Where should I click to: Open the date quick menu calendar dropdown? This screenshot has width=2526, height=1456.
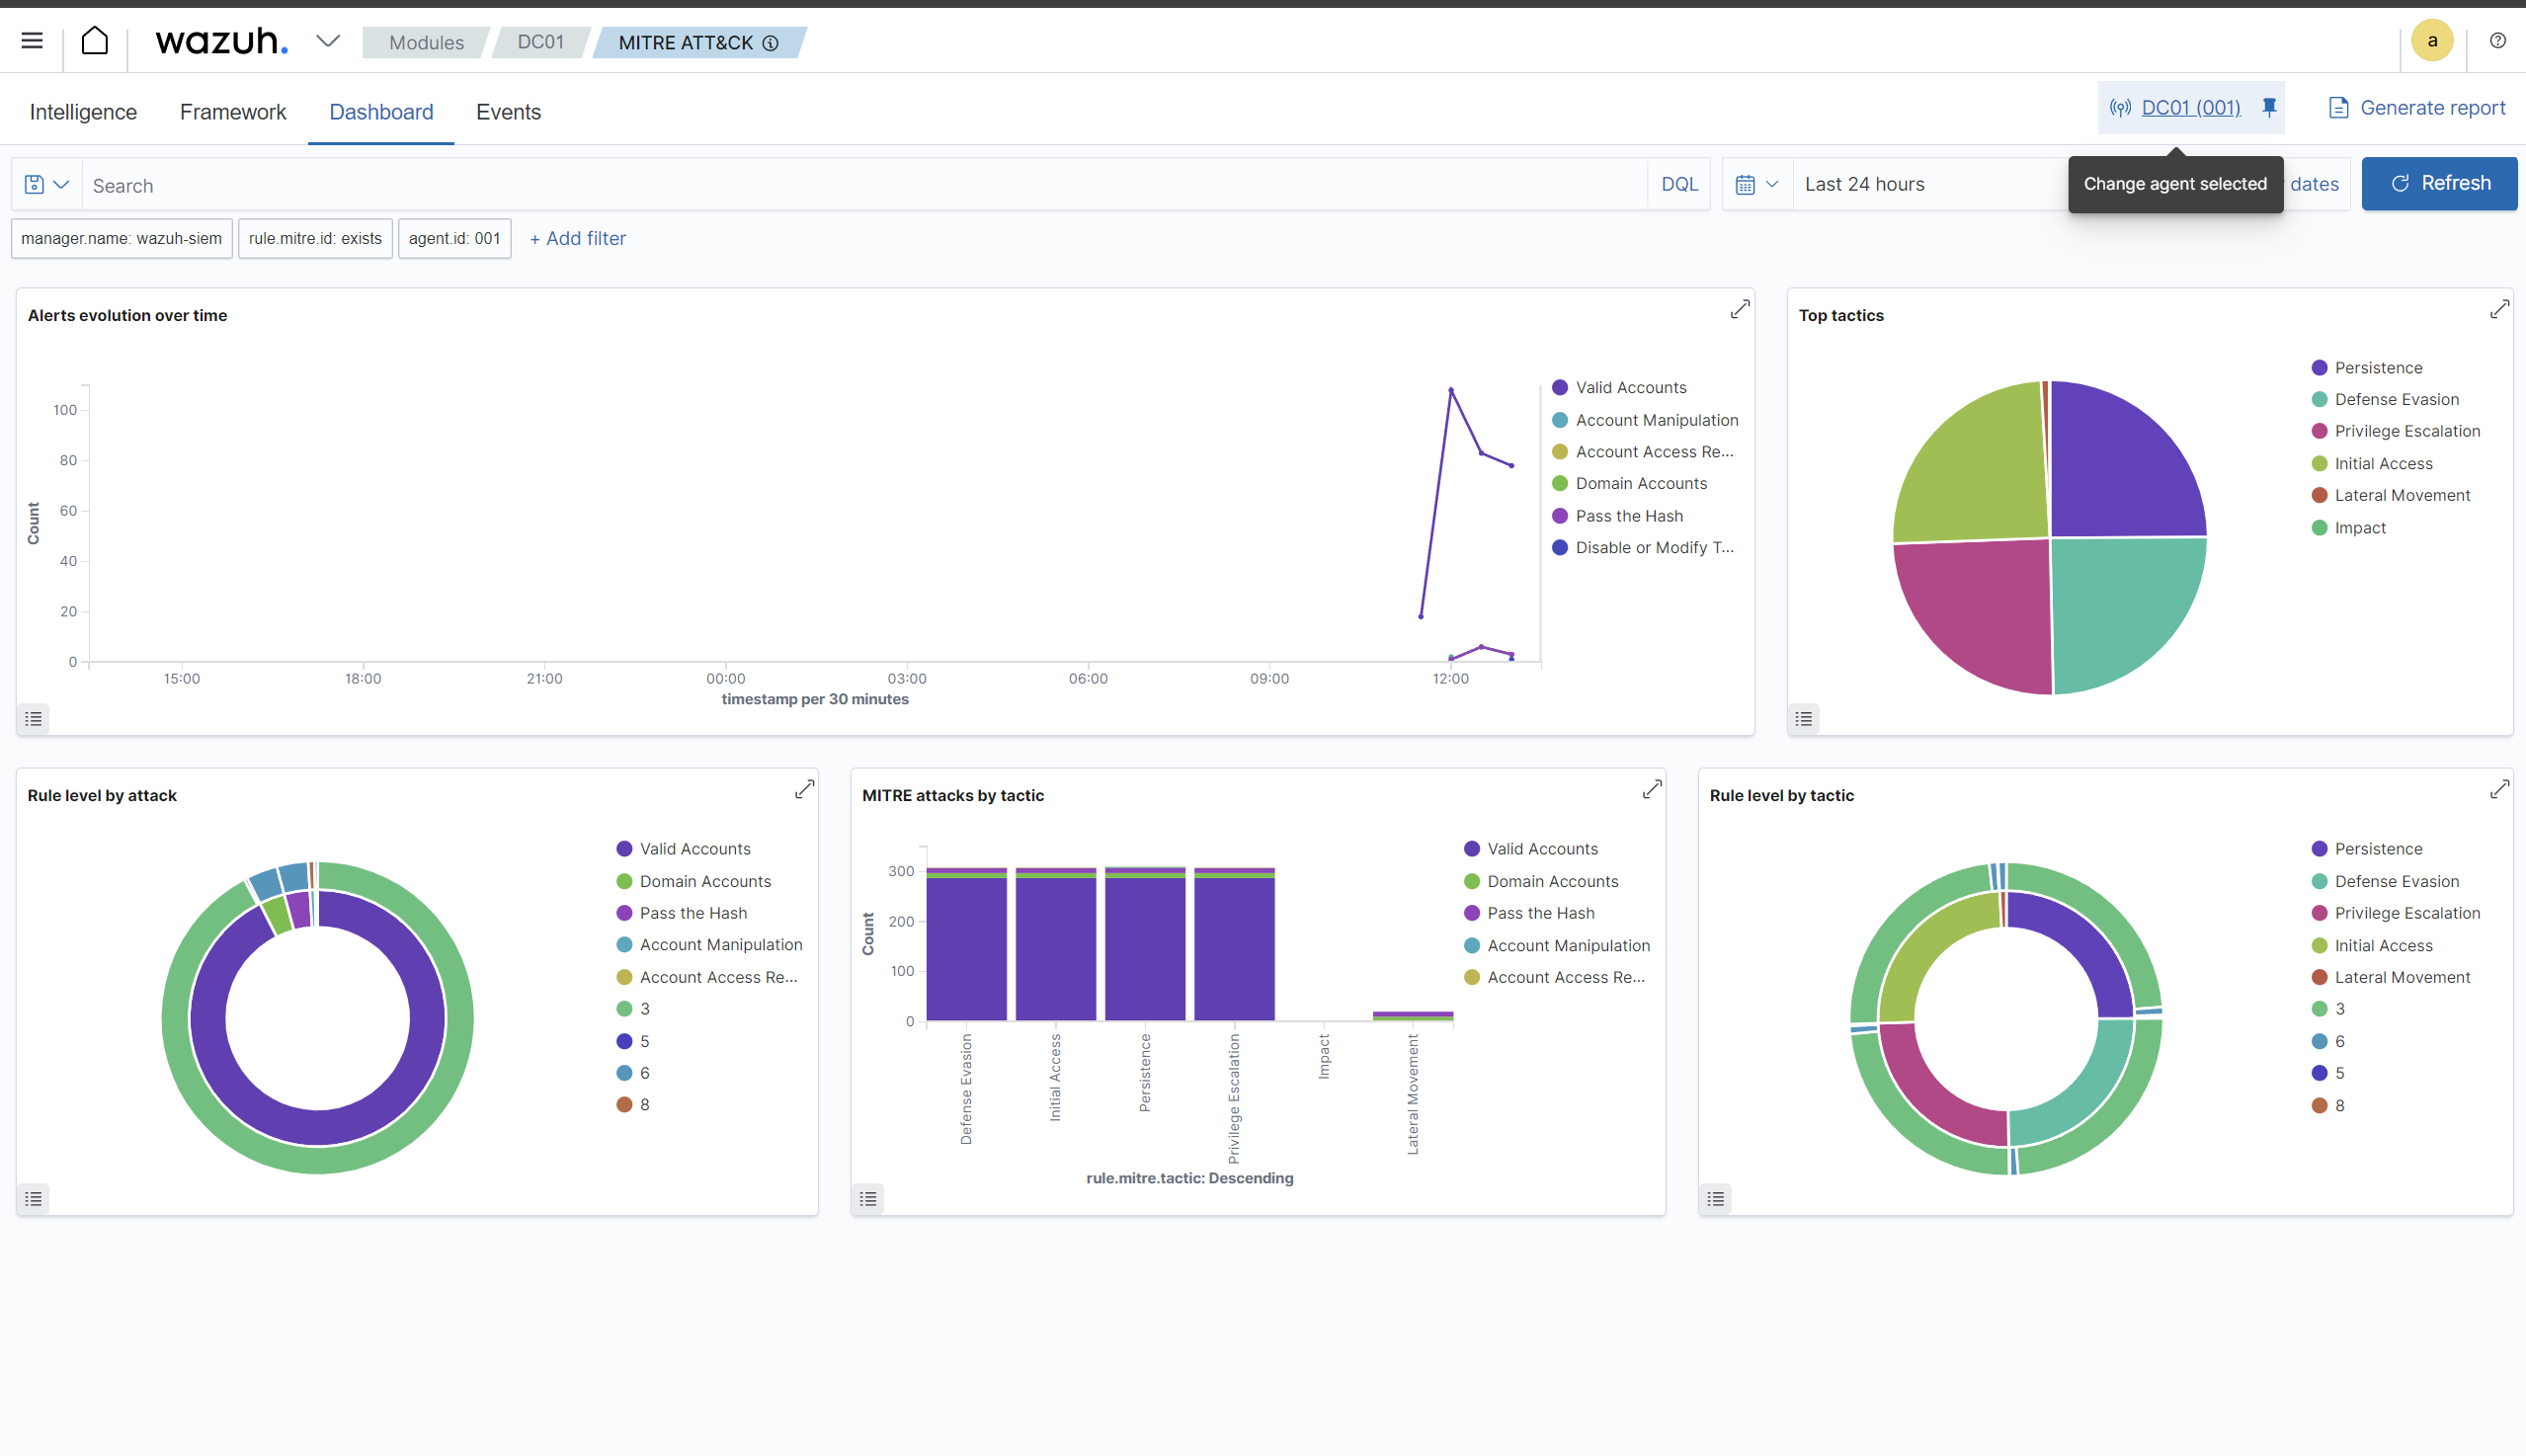[x=1757, y=184]
